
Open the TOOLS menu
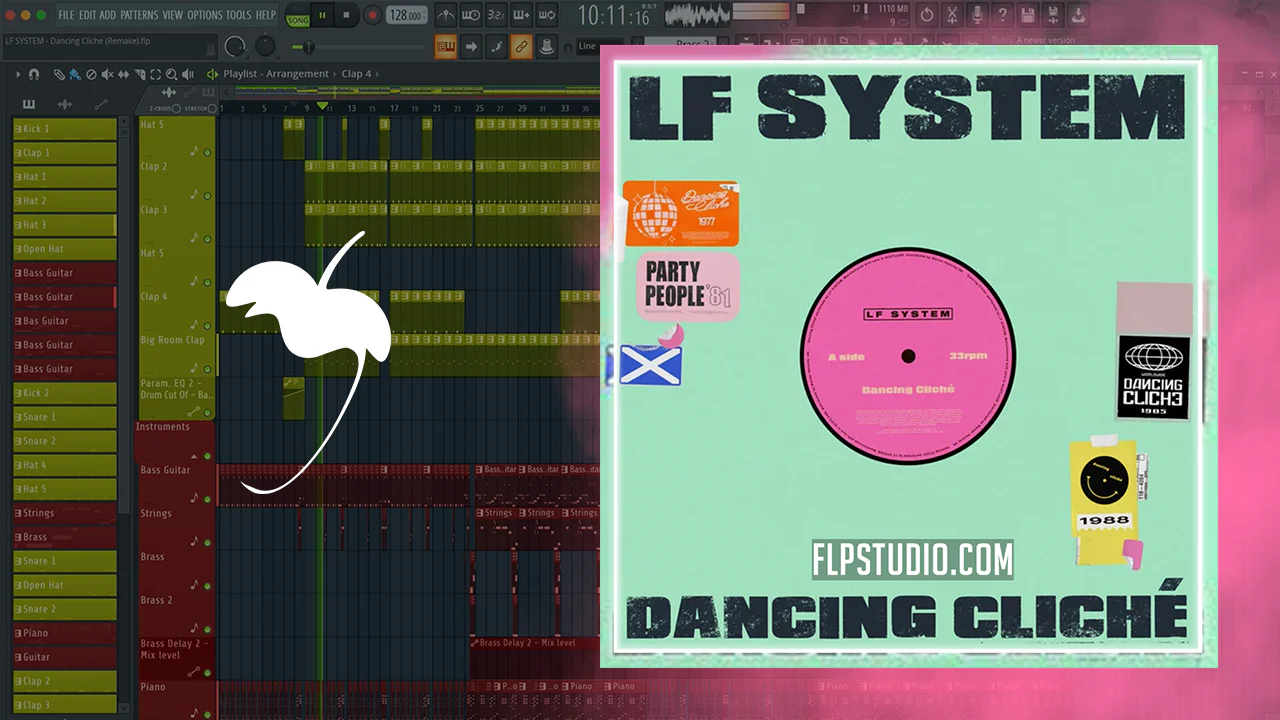(x=239, y=15)
